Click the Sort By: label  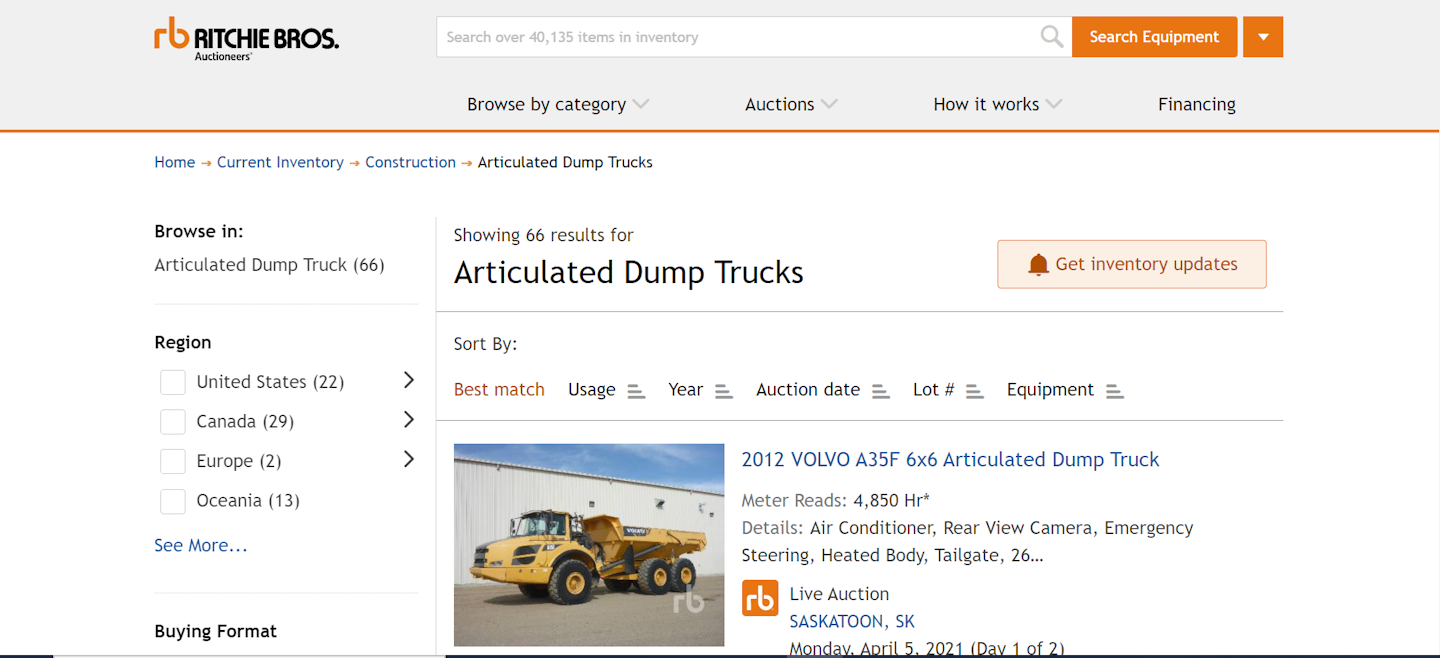[x=486, y=344]
